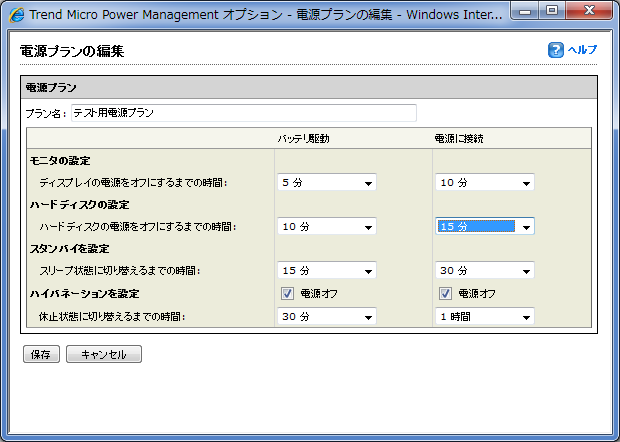Screen dimensions: 620x442
Task: Click the 保存 button
Action: tap(41, 354)
